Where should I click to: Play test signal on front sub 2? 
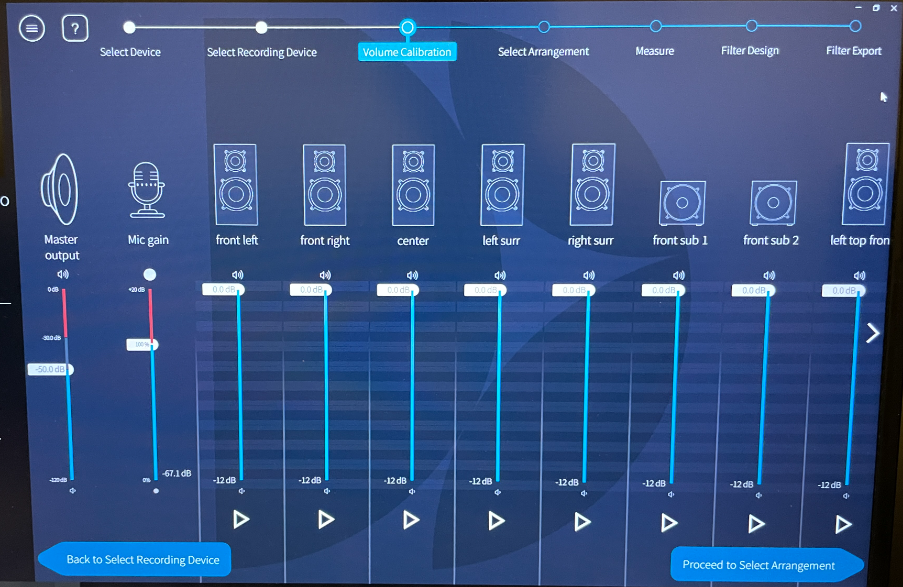pyautogui.click(x=756, y=524)
